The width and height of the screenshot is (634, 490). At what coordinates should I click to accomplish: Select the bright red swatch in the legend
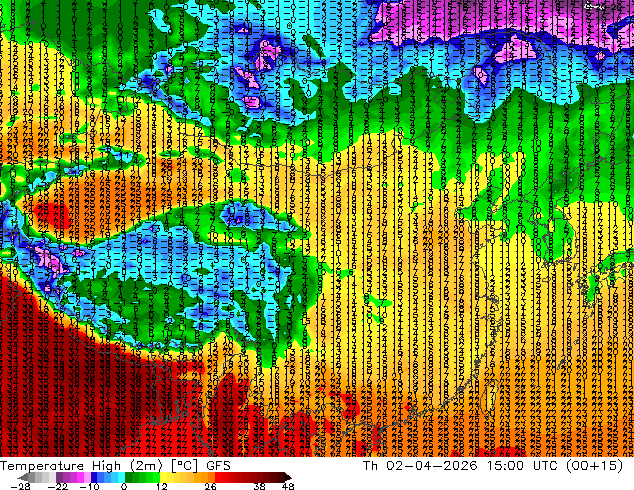(x=218, y=477)
